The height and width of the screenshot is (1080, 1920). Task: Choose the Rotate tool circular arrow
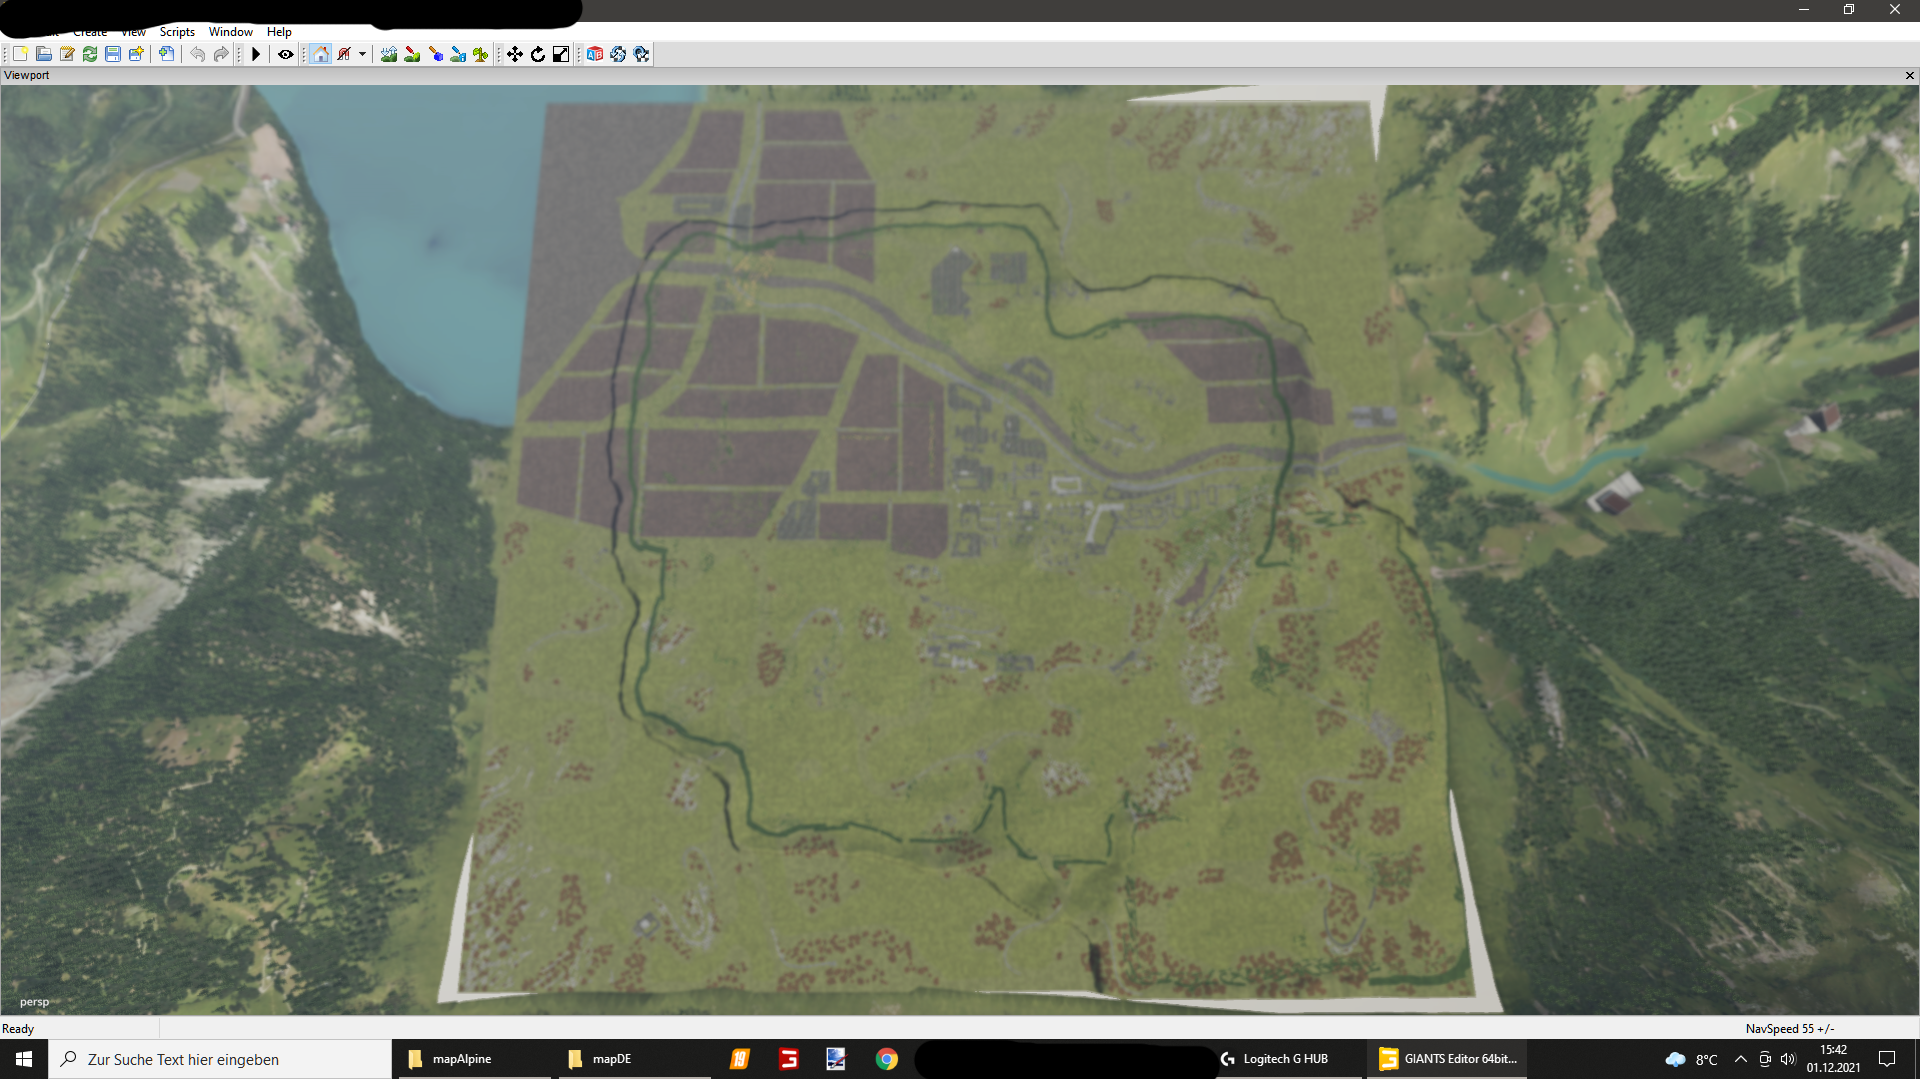[538, 54]
